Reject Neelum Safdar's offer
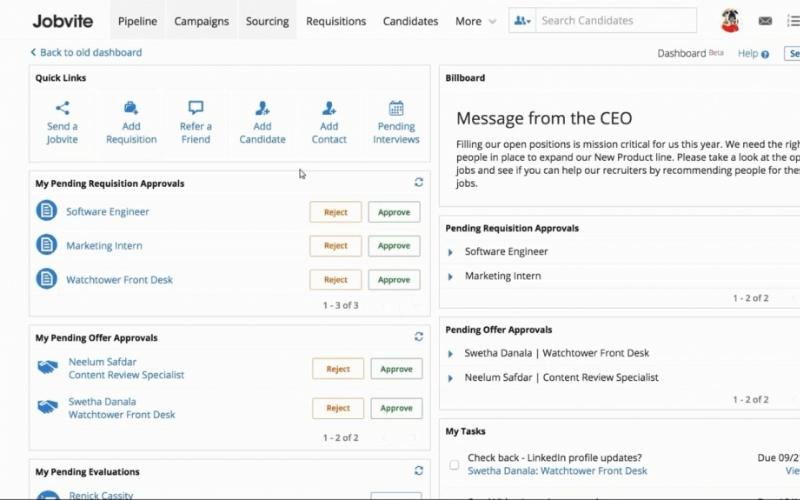 pyautogui.click(x=338, y=369)
